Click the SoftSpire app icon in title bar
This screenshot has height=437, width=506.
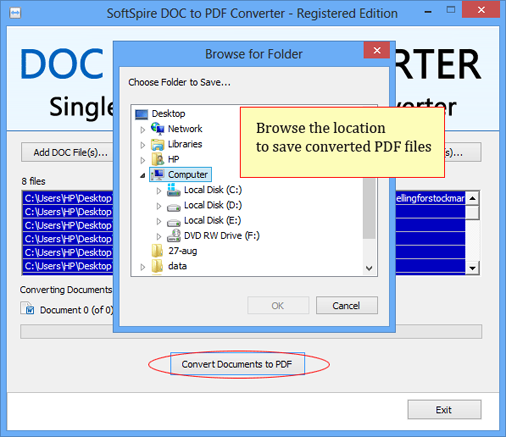[15, 13]
